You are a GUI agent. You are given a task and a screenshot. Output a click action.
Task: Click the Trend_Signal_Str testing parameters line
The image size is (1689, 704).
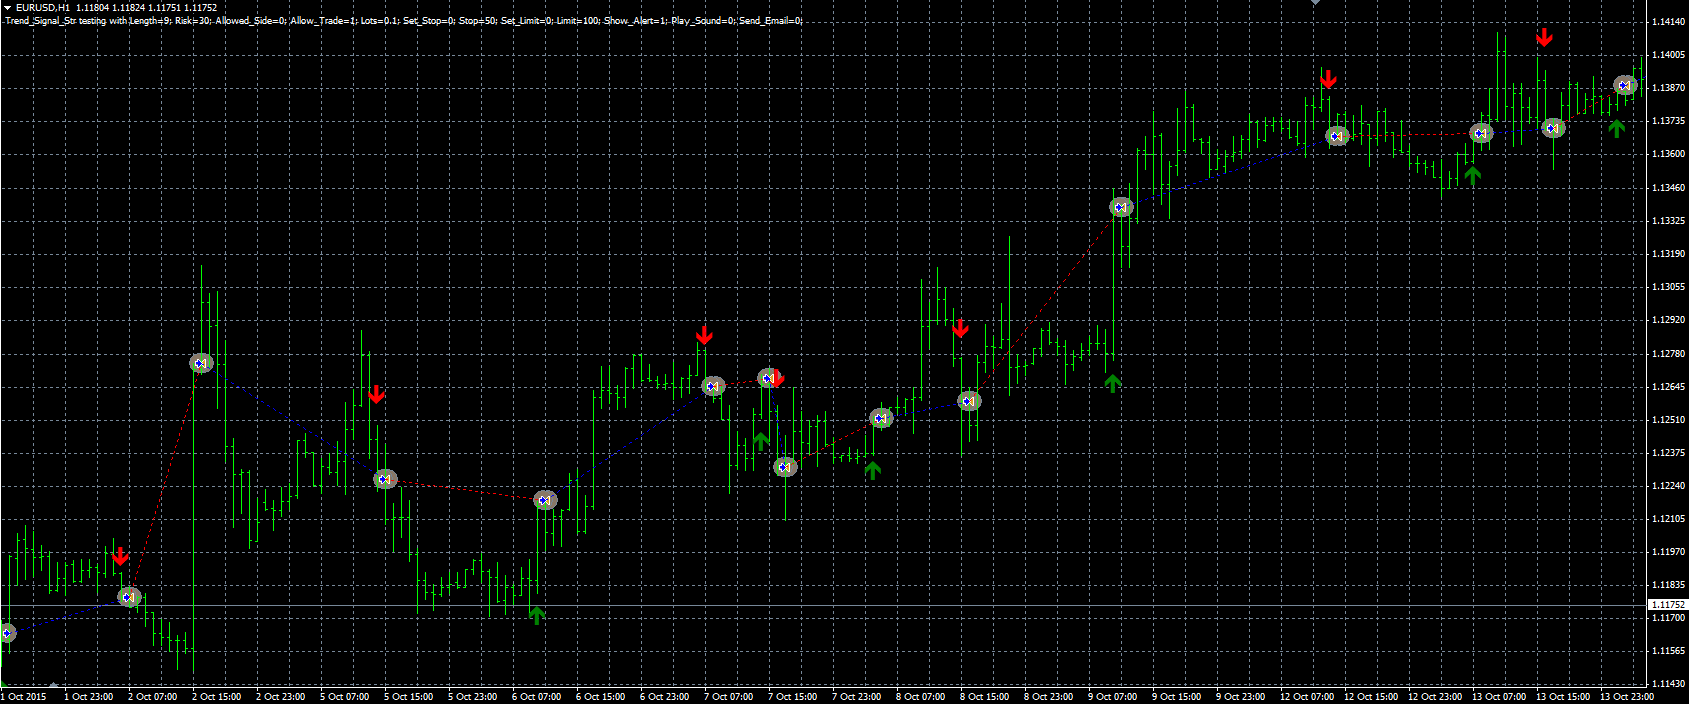coord(404,20)
